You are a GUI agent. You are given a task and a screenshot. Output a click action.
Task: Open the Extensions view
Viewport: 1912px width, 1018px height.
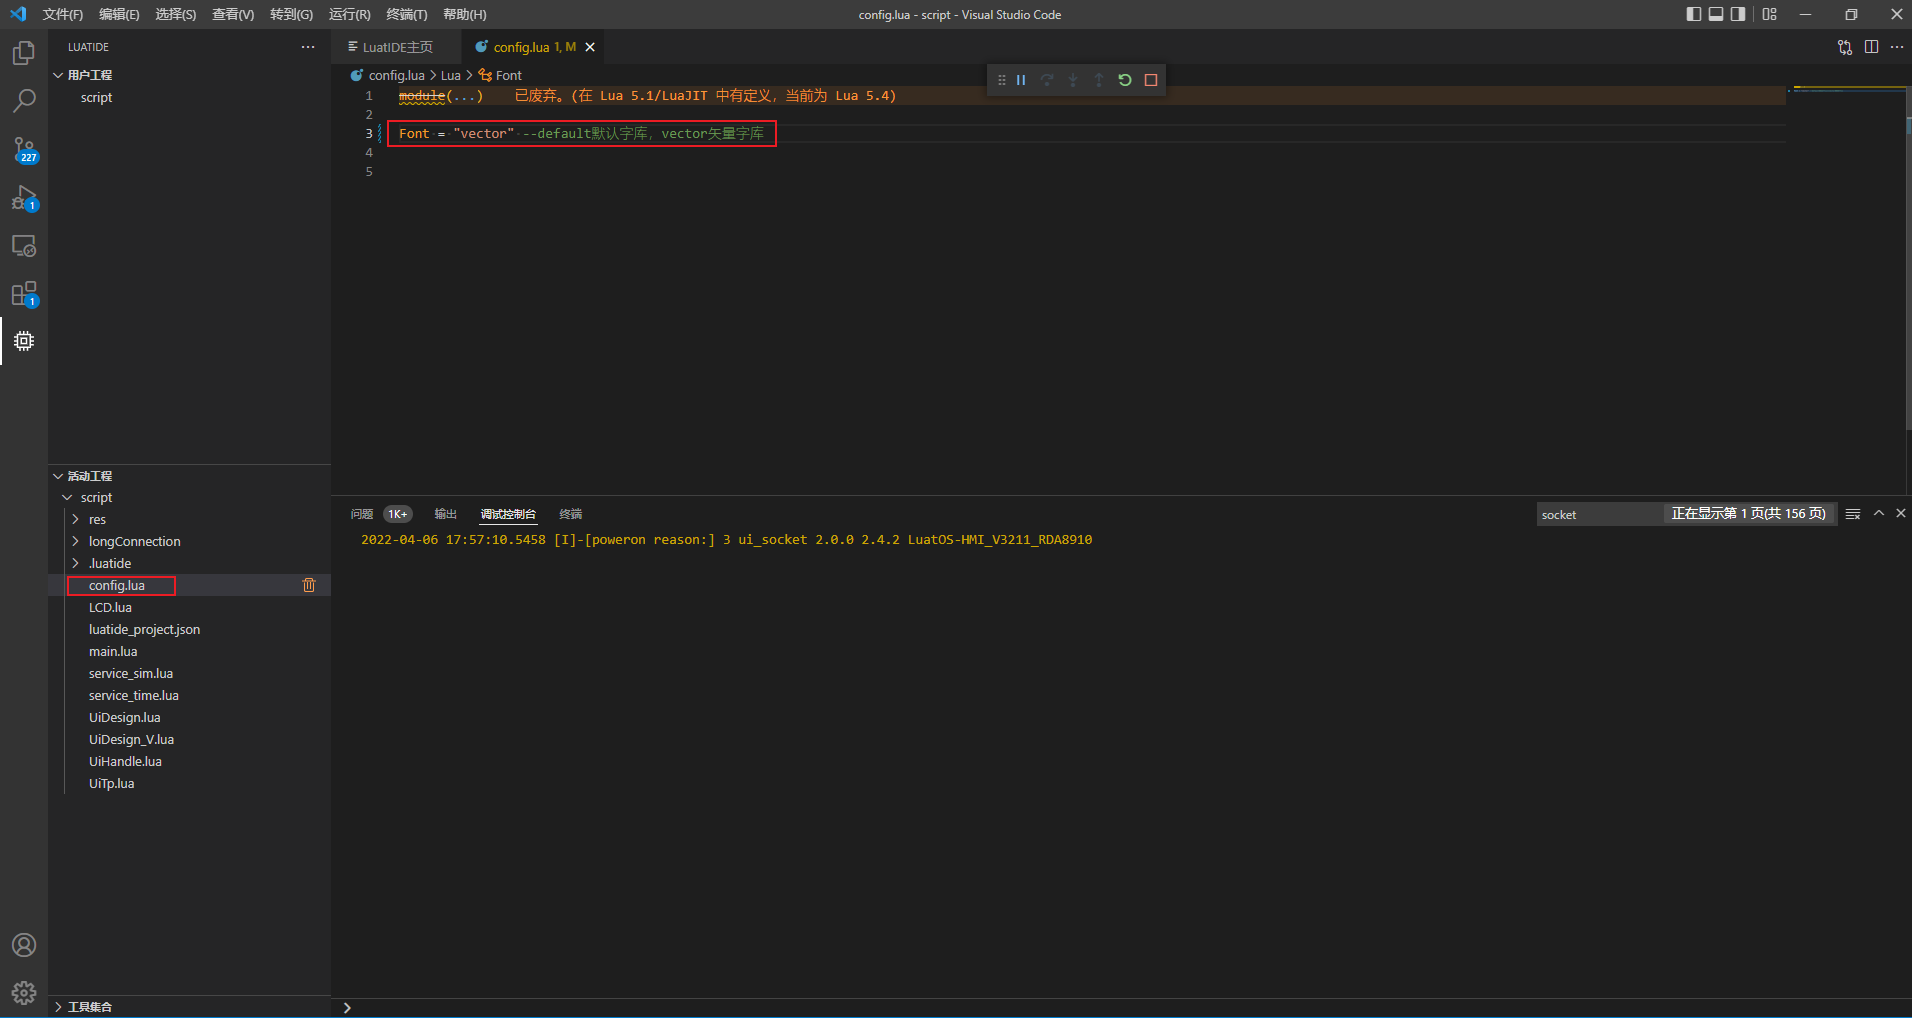(x=24, y=294)
